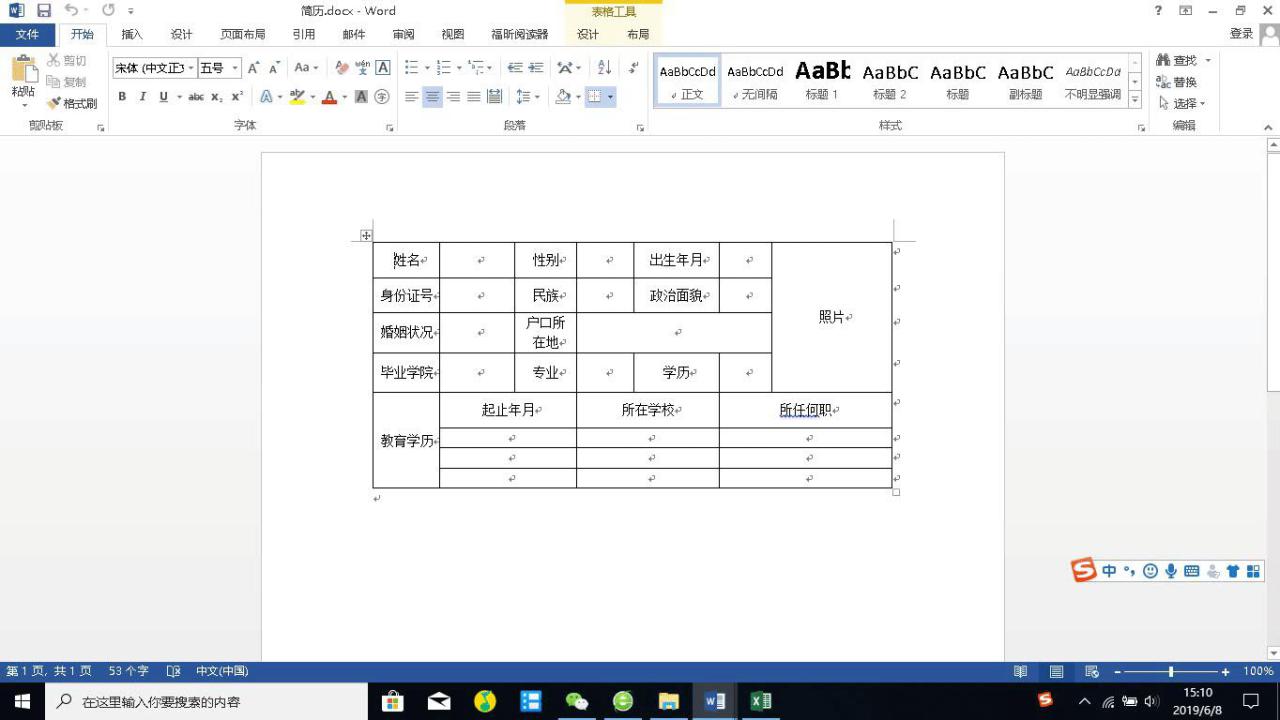This screenshot has height=720, width=1280.
Task: Click the Phonetic Guide (wén) icon
Action: coord(362,68)
